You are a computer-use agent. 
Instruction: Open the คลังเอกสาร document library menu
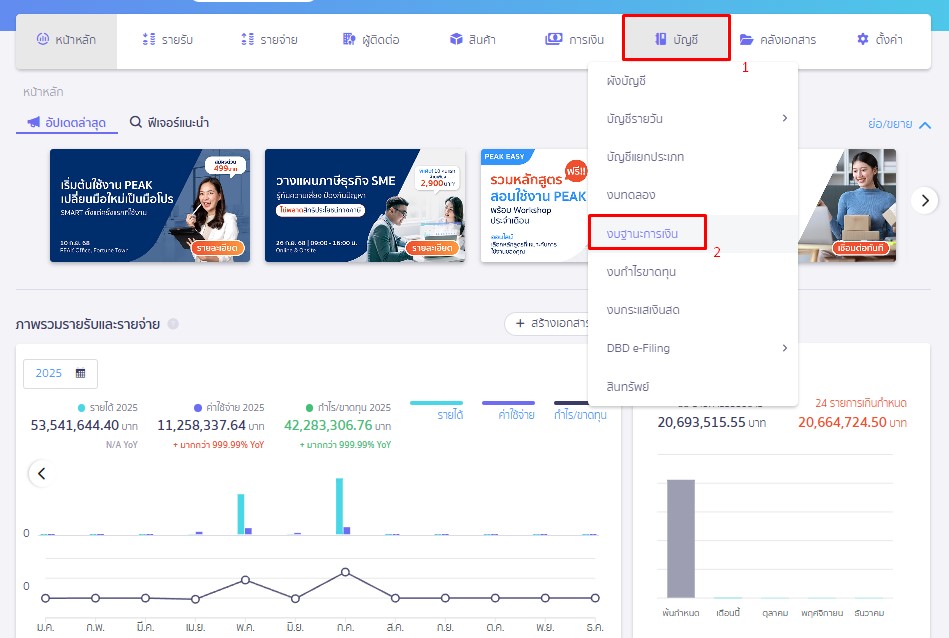pyautogui.click(x=778, y=40)
